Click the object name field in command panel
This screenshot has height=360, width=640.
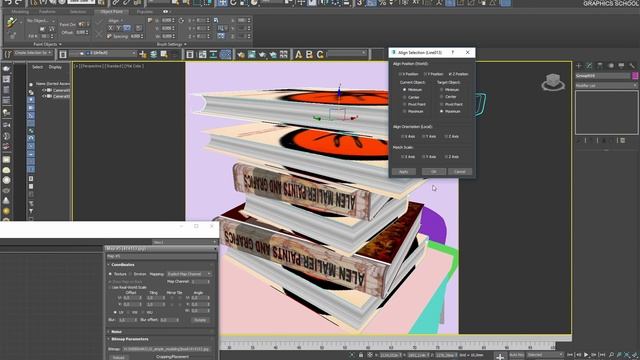pyautogui.click(x=603, y=76)
